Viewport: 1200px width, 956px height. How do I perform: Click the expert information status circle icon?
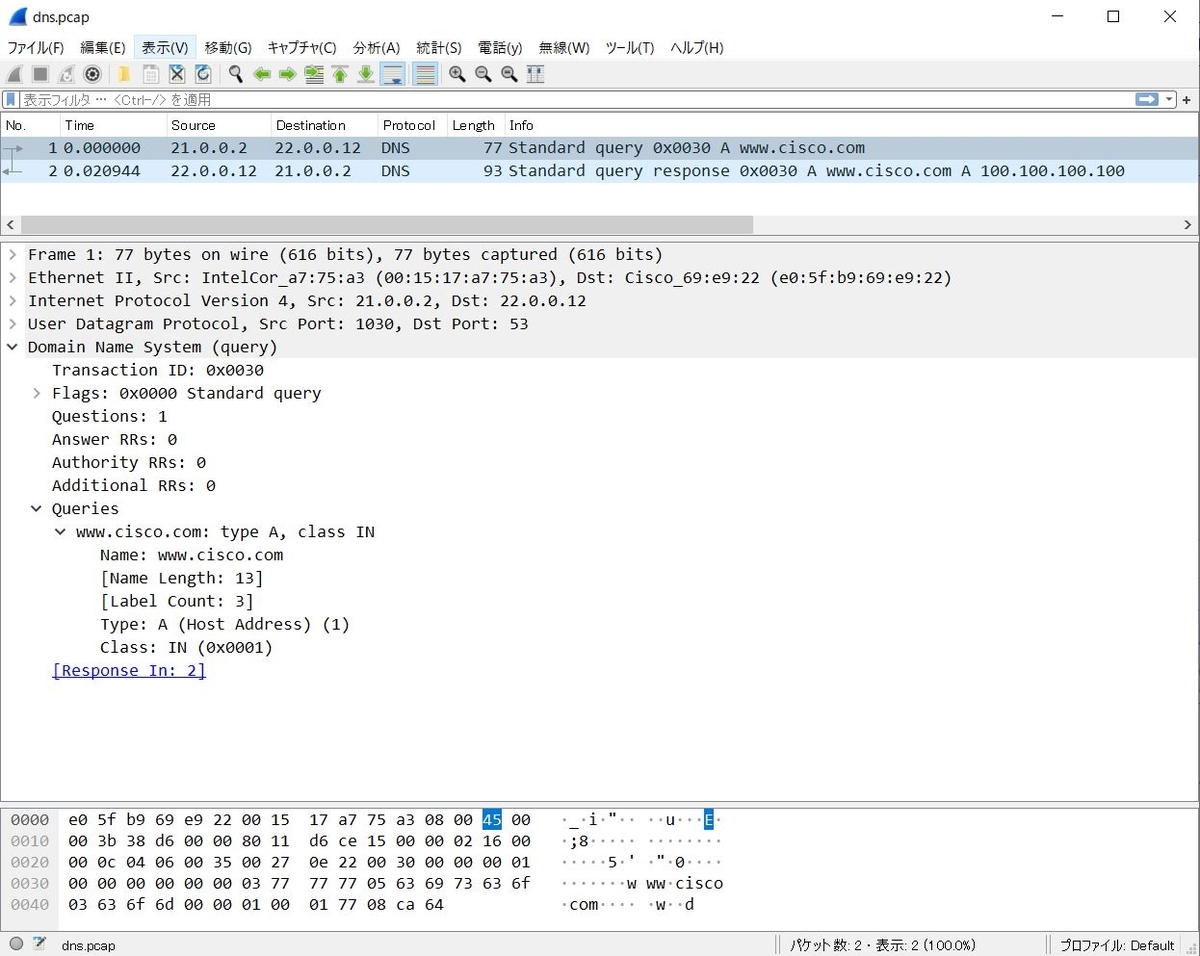[x=16, y=944]
